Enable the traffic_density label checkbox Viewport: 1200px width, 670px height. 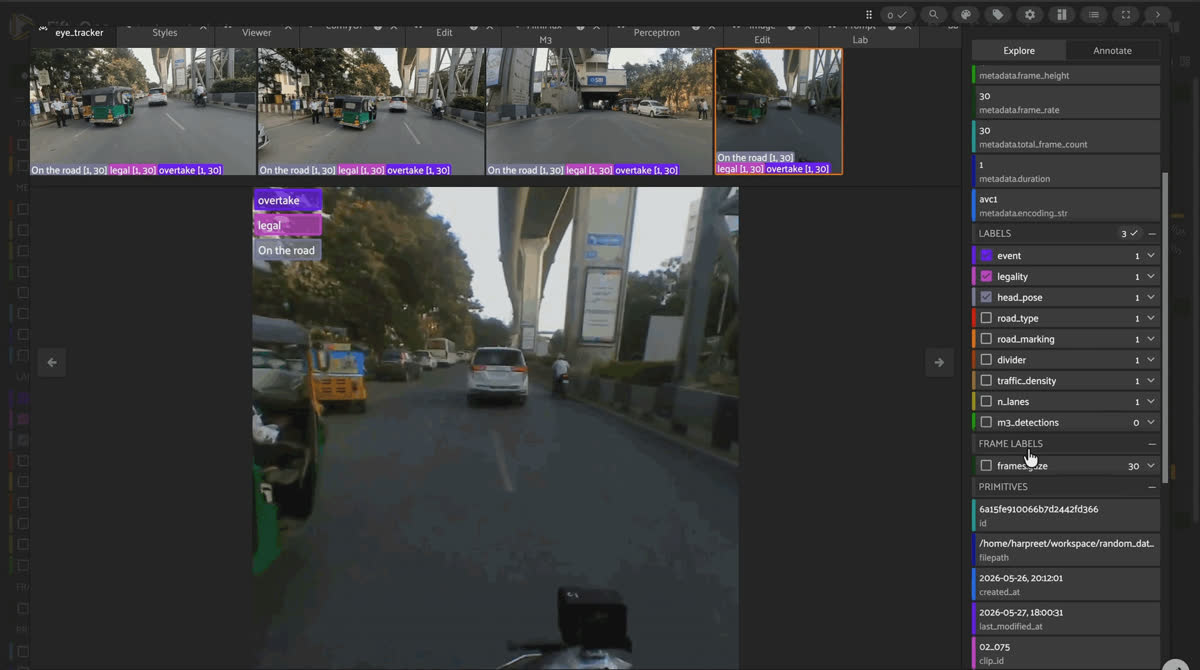[x=986, y=381]
